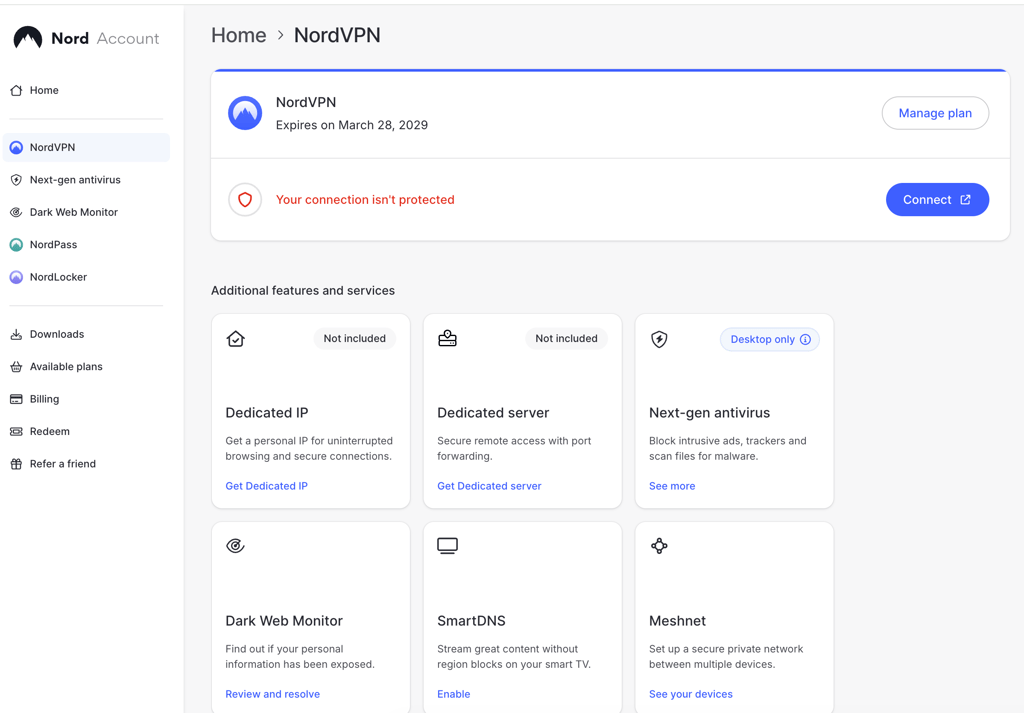Click the Downloads tray icon
The width and height of the screenshot is (1024, 713).
[16, 334]
